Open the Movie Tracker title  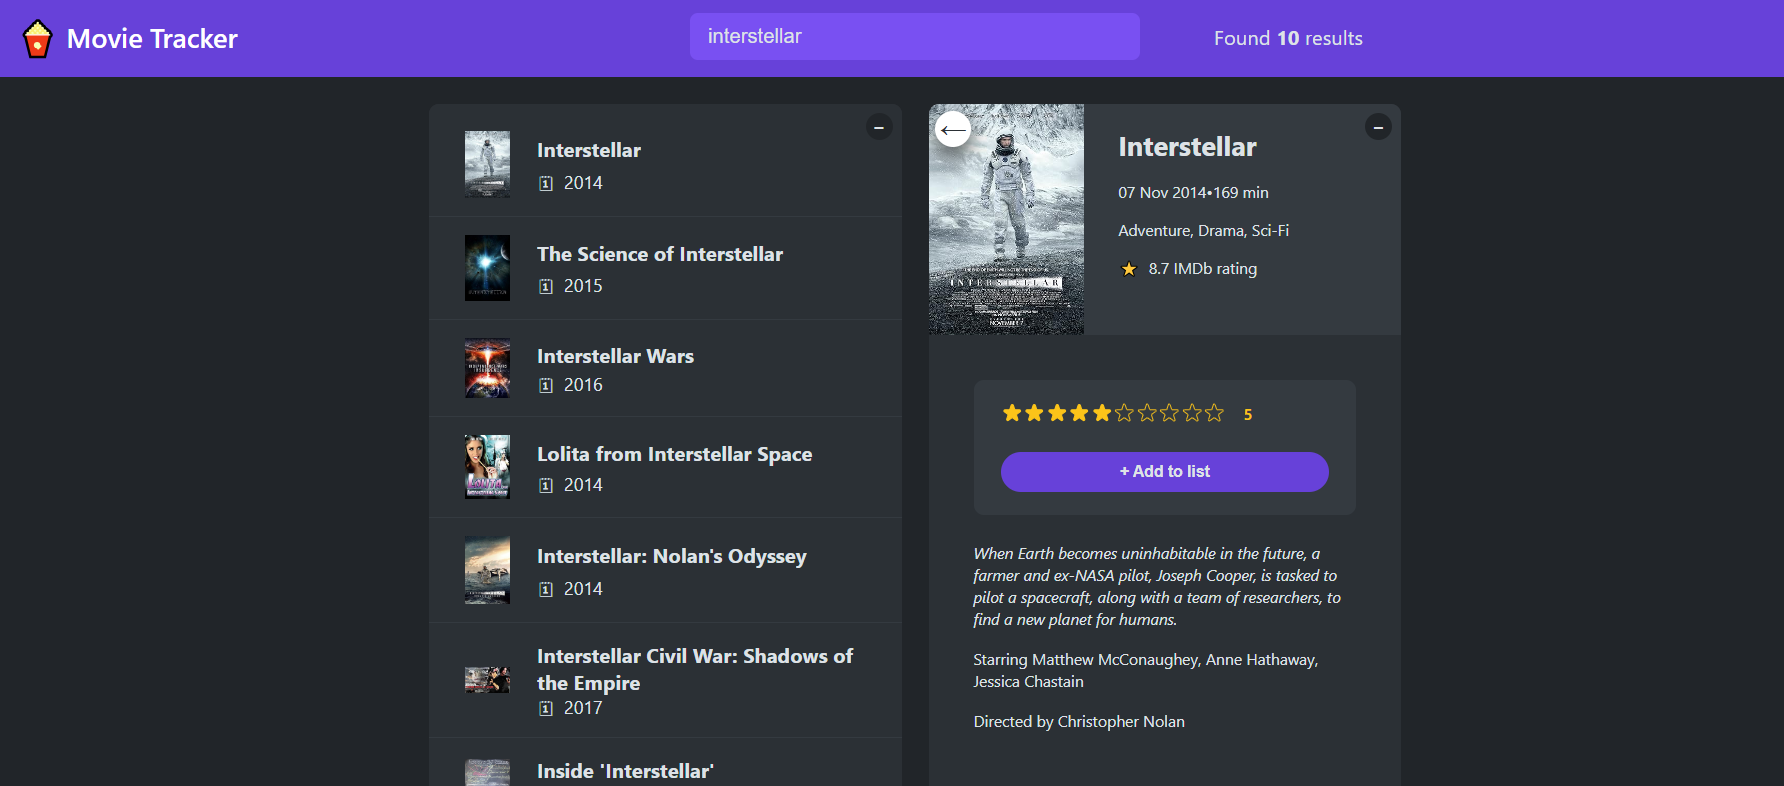coord(152,39)
